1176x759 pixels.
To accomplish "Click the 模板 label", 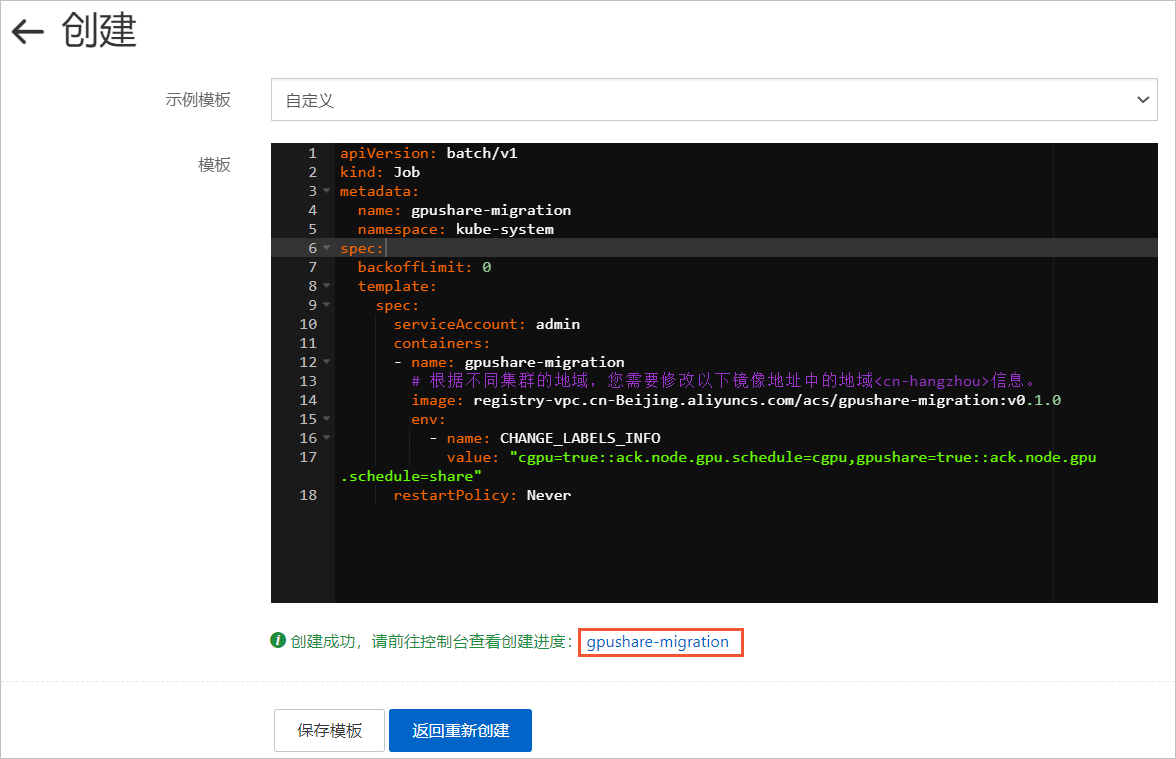I will point(214,165).
